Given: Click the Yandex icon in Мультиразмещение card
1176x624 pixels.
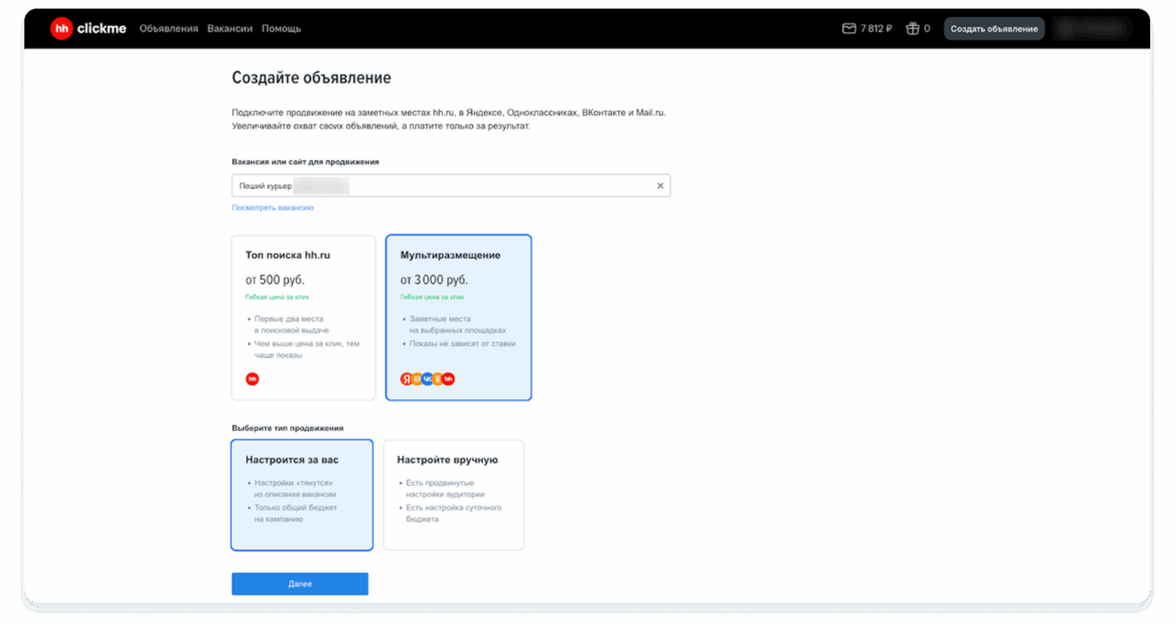Looking at the screenshot, I should tap(406, 379).
